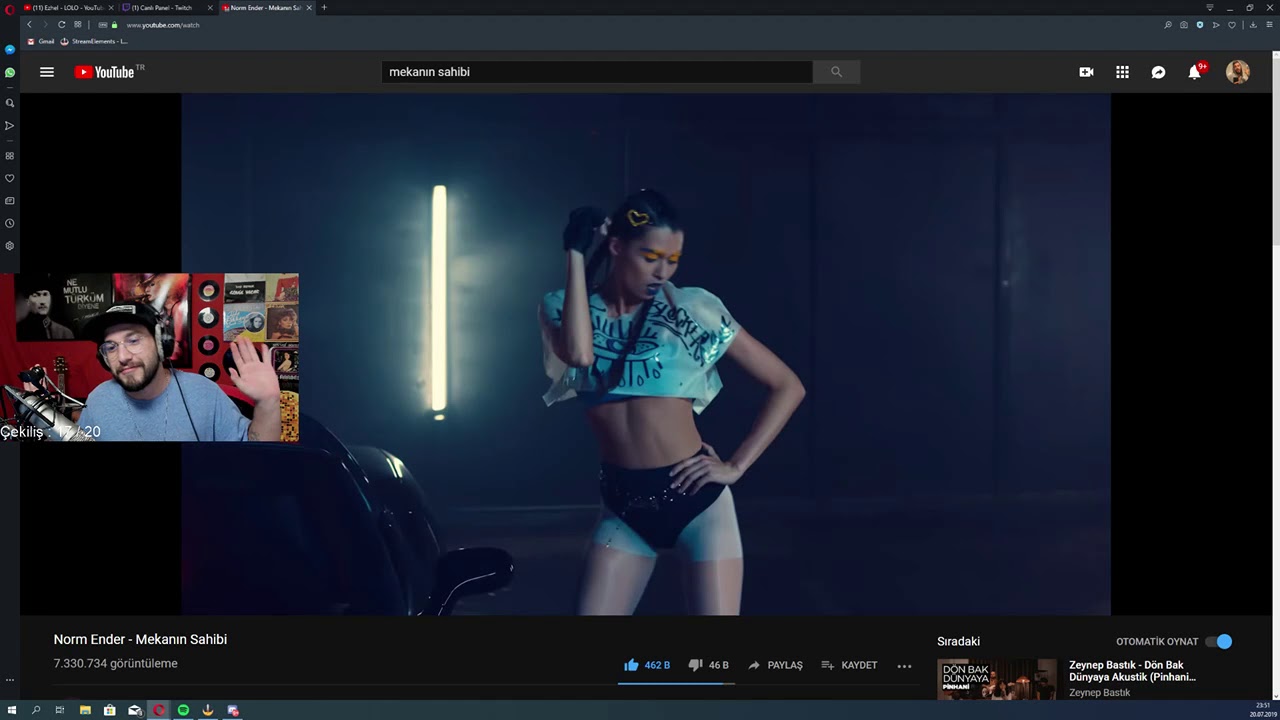Switch to the Canlı Panel - Twitch tab

[x=166, y=8]
